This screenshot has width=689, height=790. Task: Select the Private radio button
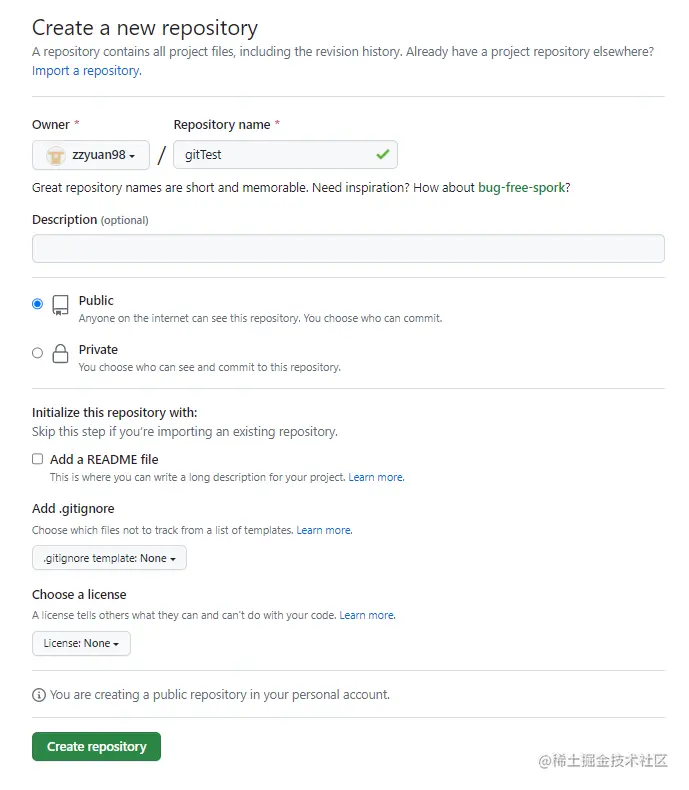[x=38, y=353]
